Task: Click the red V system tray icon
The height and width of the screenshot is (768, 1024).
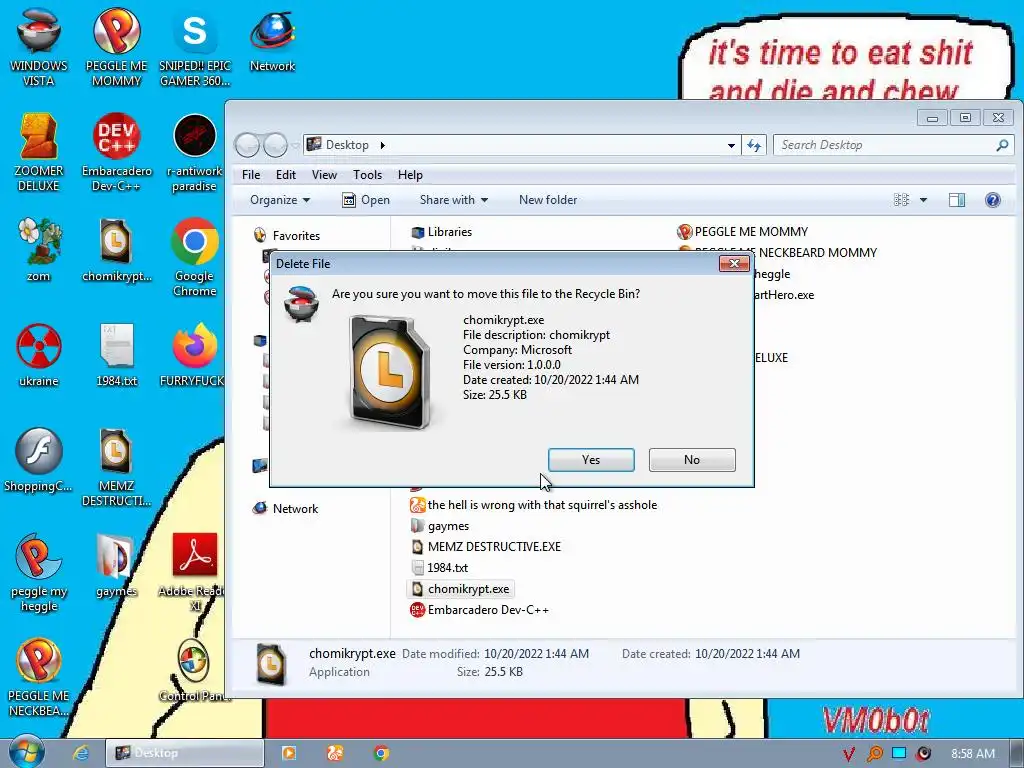Action: coord(848,754)
